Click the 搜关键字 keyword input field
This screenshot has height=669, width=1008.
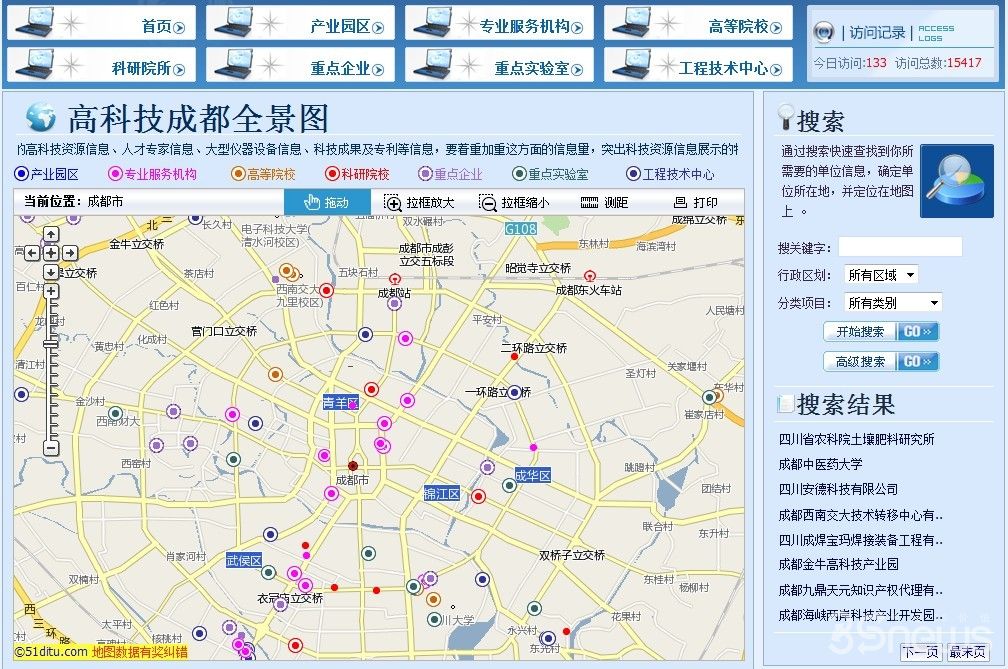coord(899,247)
